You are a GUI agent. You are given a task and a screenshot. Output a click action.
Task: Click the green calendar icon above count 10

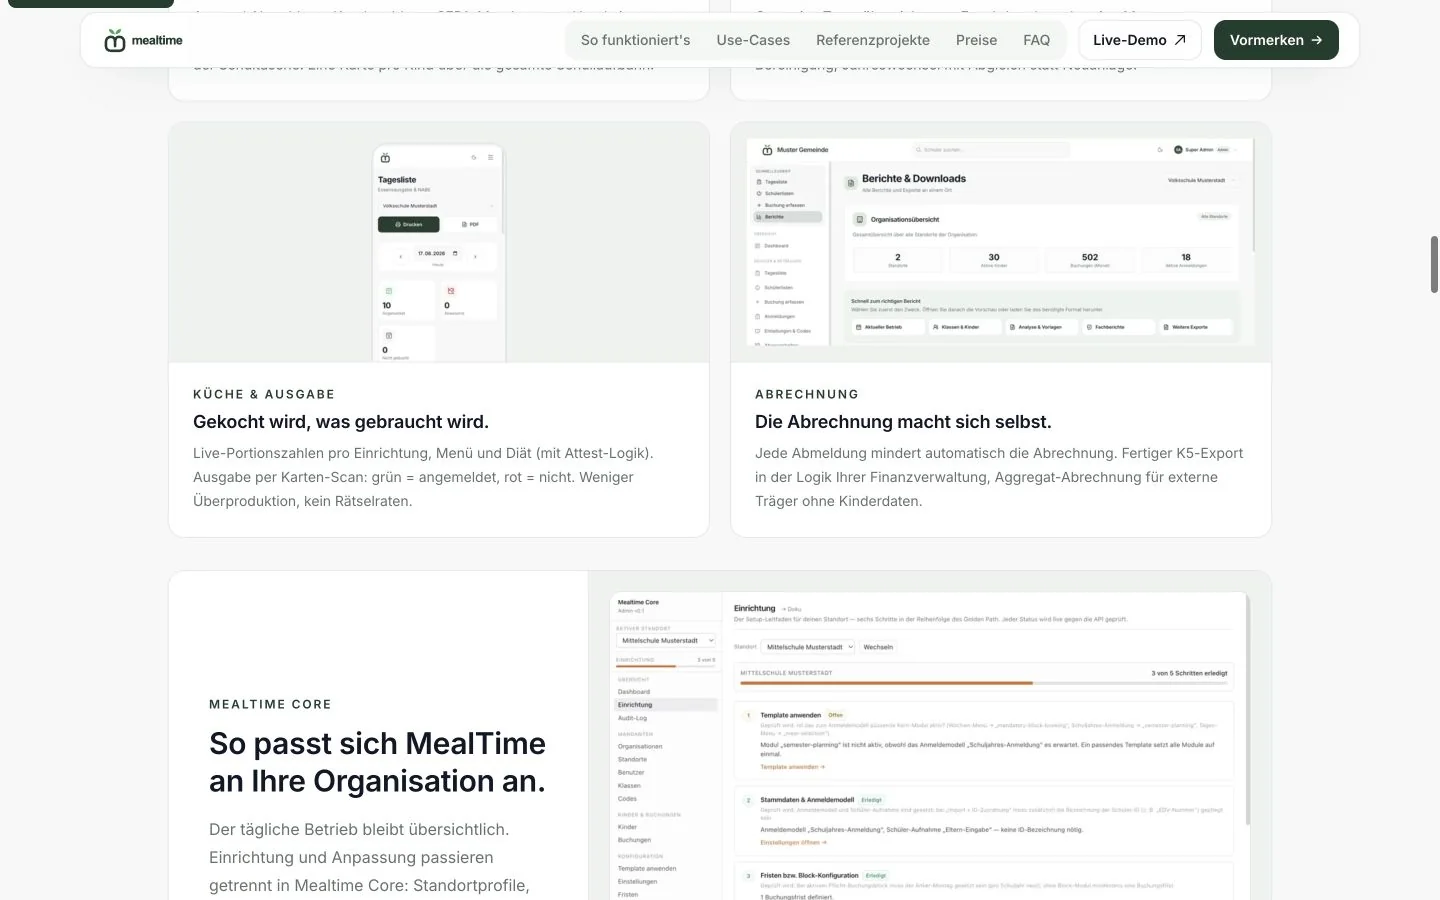(388, 291)
